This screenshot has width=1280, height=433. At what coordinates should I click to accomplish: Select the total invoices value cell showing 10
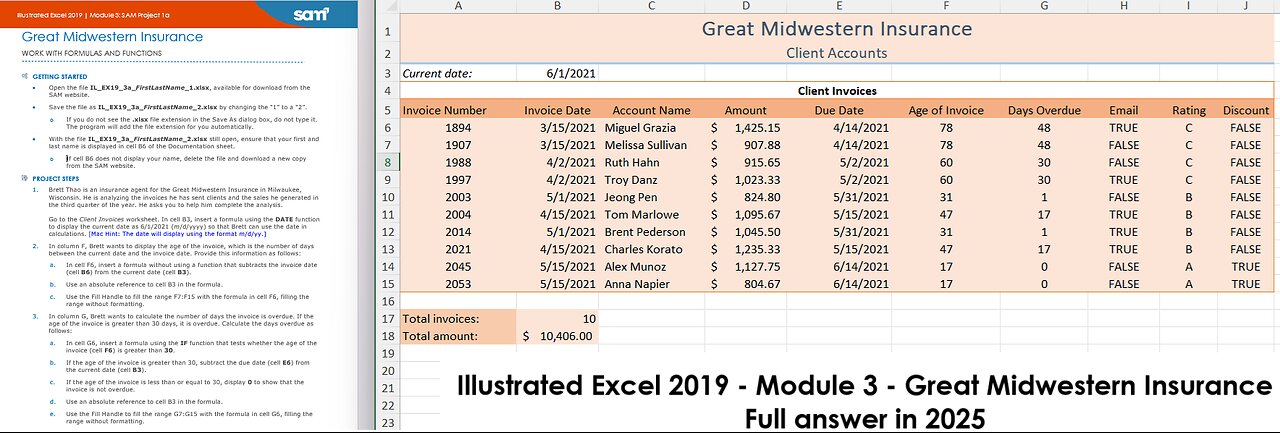558,319
